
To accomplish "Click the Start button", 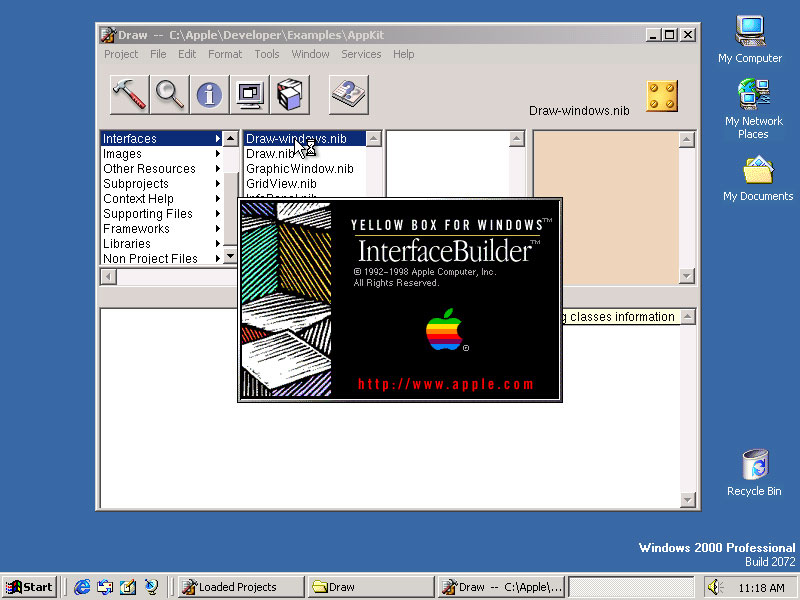I will [29, 587].
